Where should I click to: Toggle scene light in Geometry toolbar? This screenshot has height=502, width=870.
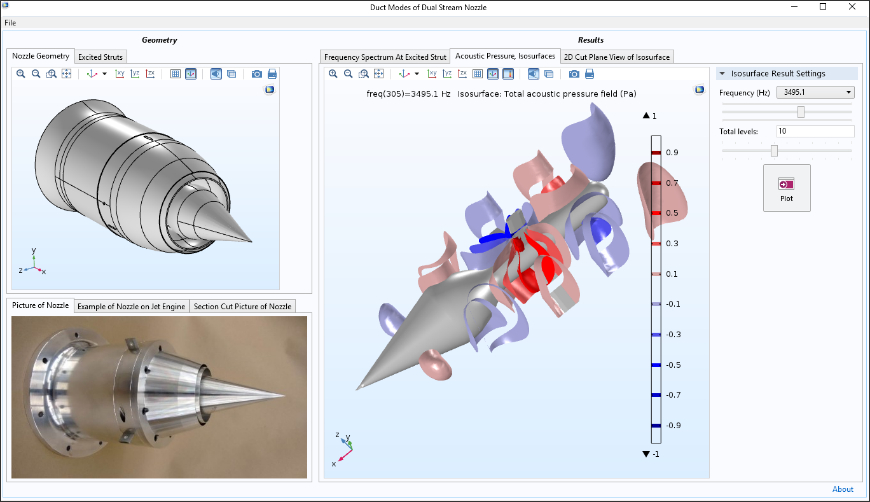pos(216,74)
